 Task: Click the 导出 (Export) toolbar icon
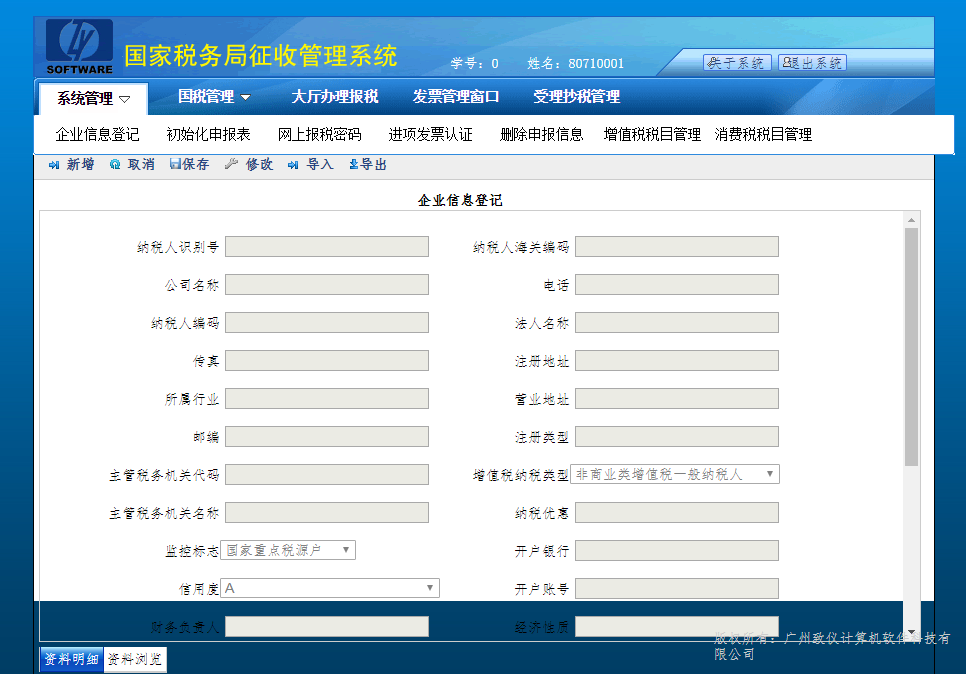pyautogui.click(x=353, y=165)
